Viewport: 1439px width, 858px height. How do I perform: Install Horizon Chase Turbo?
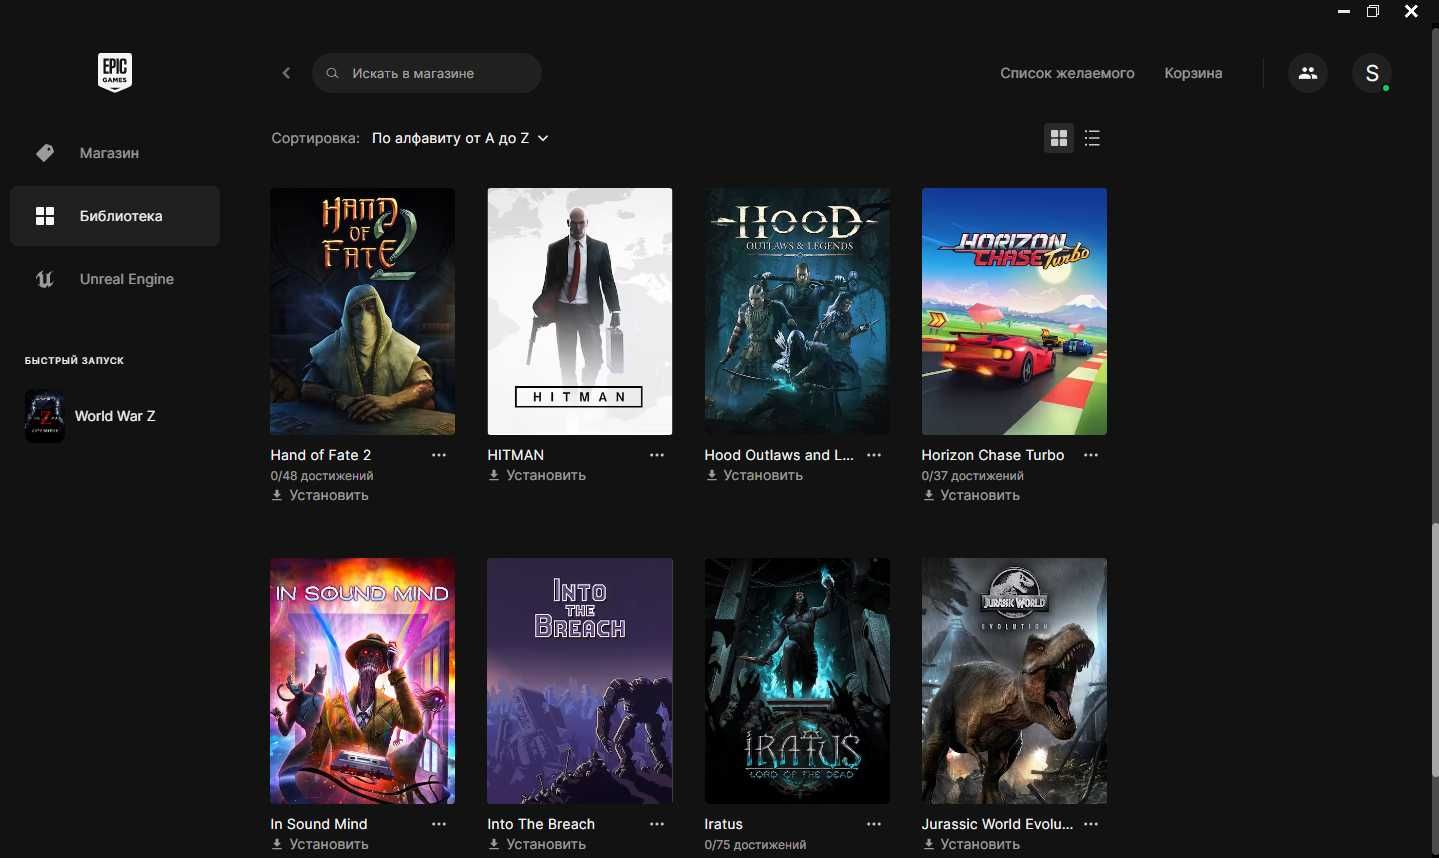coord(971,495)
